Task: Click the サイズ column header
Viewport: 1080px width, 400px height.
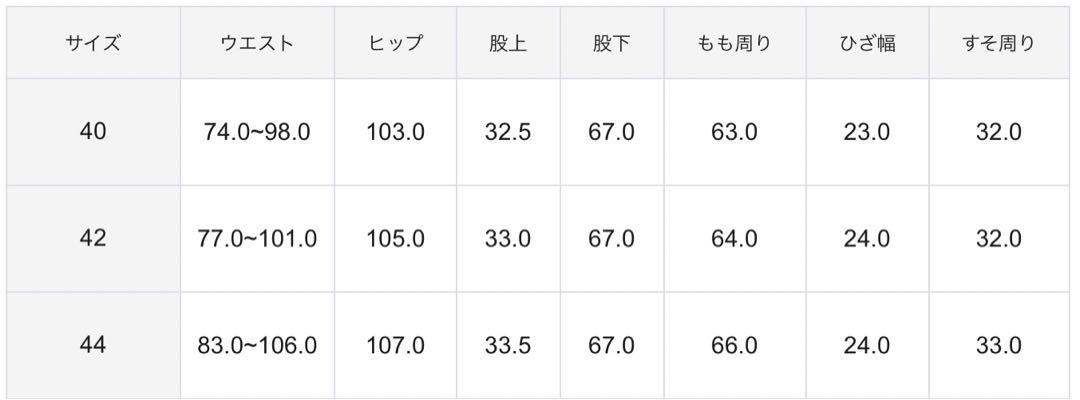Action: point(93,43)
